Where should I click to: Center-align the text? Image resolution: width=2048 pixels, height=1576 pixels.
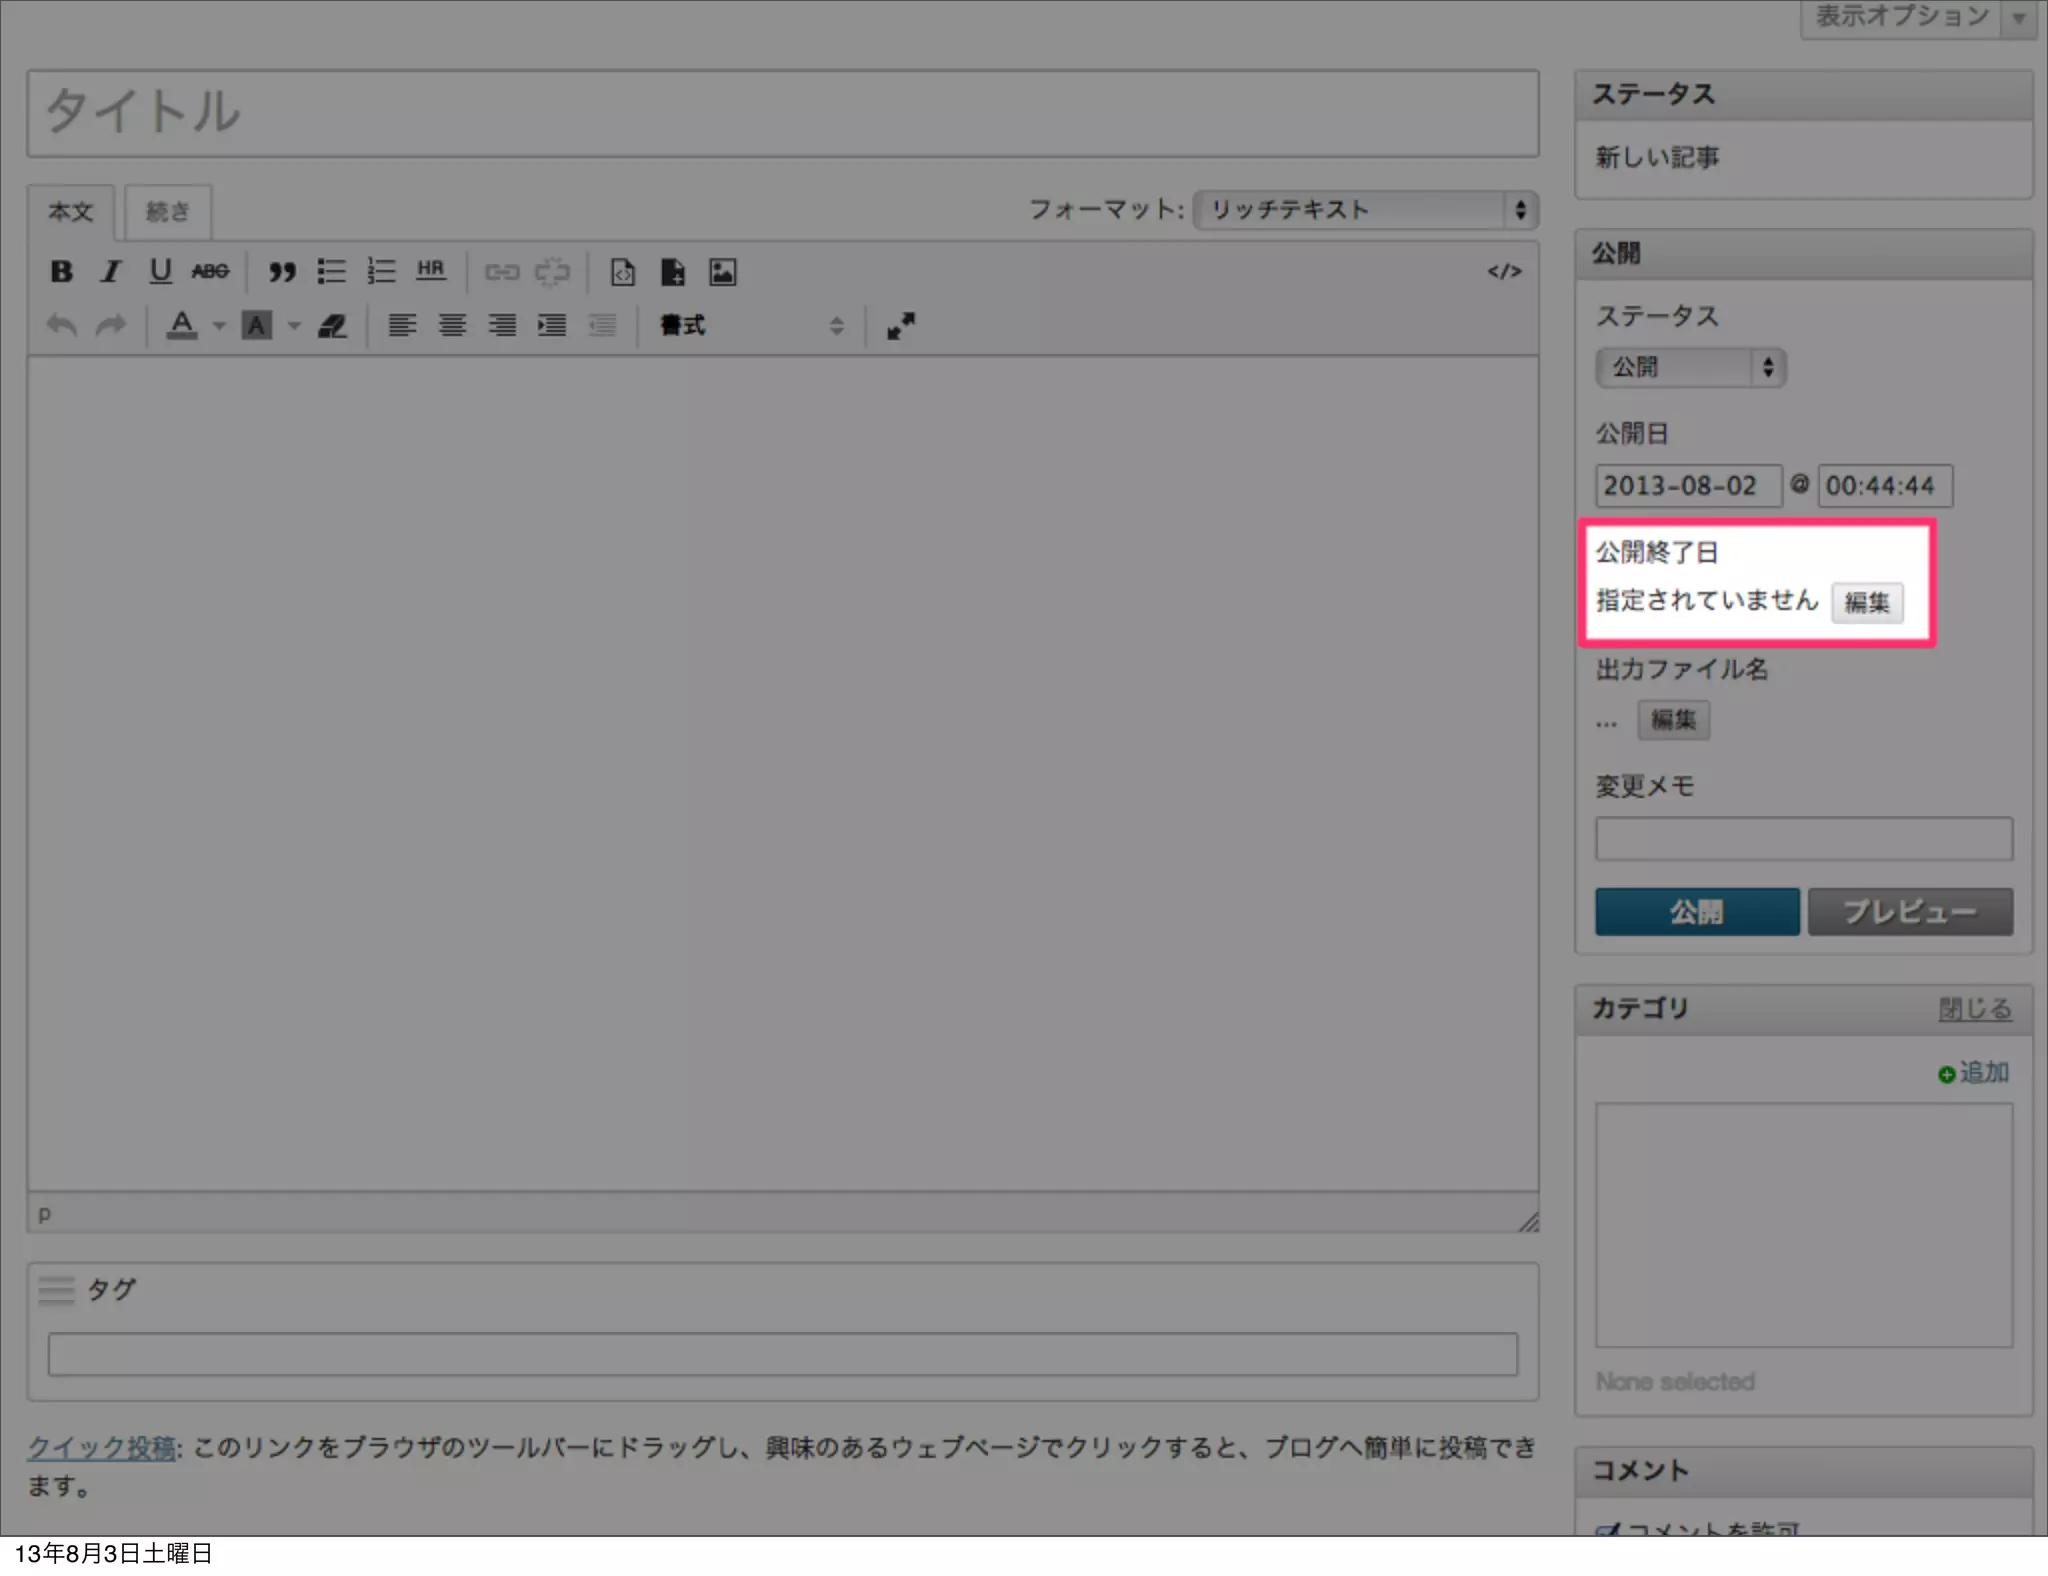452,326
